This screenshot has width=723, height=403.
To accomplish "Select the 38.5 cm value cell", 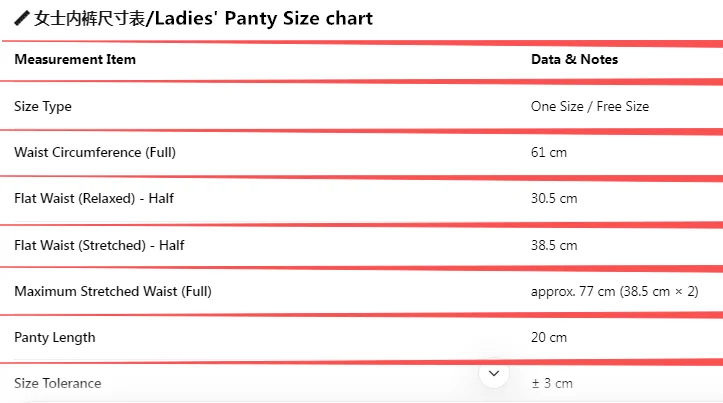I will click(x=554, y=245).
